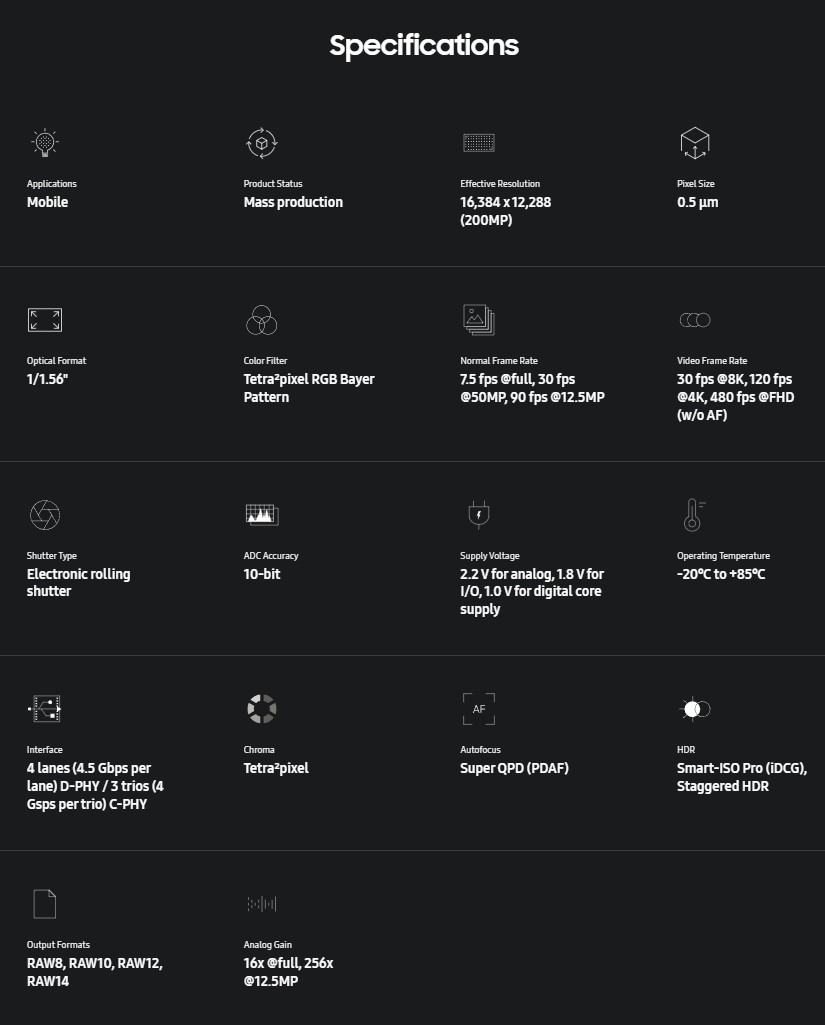Click the Effective Resolution grid icon
825x1025 pixels.
pyautogui.click(x=478, y=143)
